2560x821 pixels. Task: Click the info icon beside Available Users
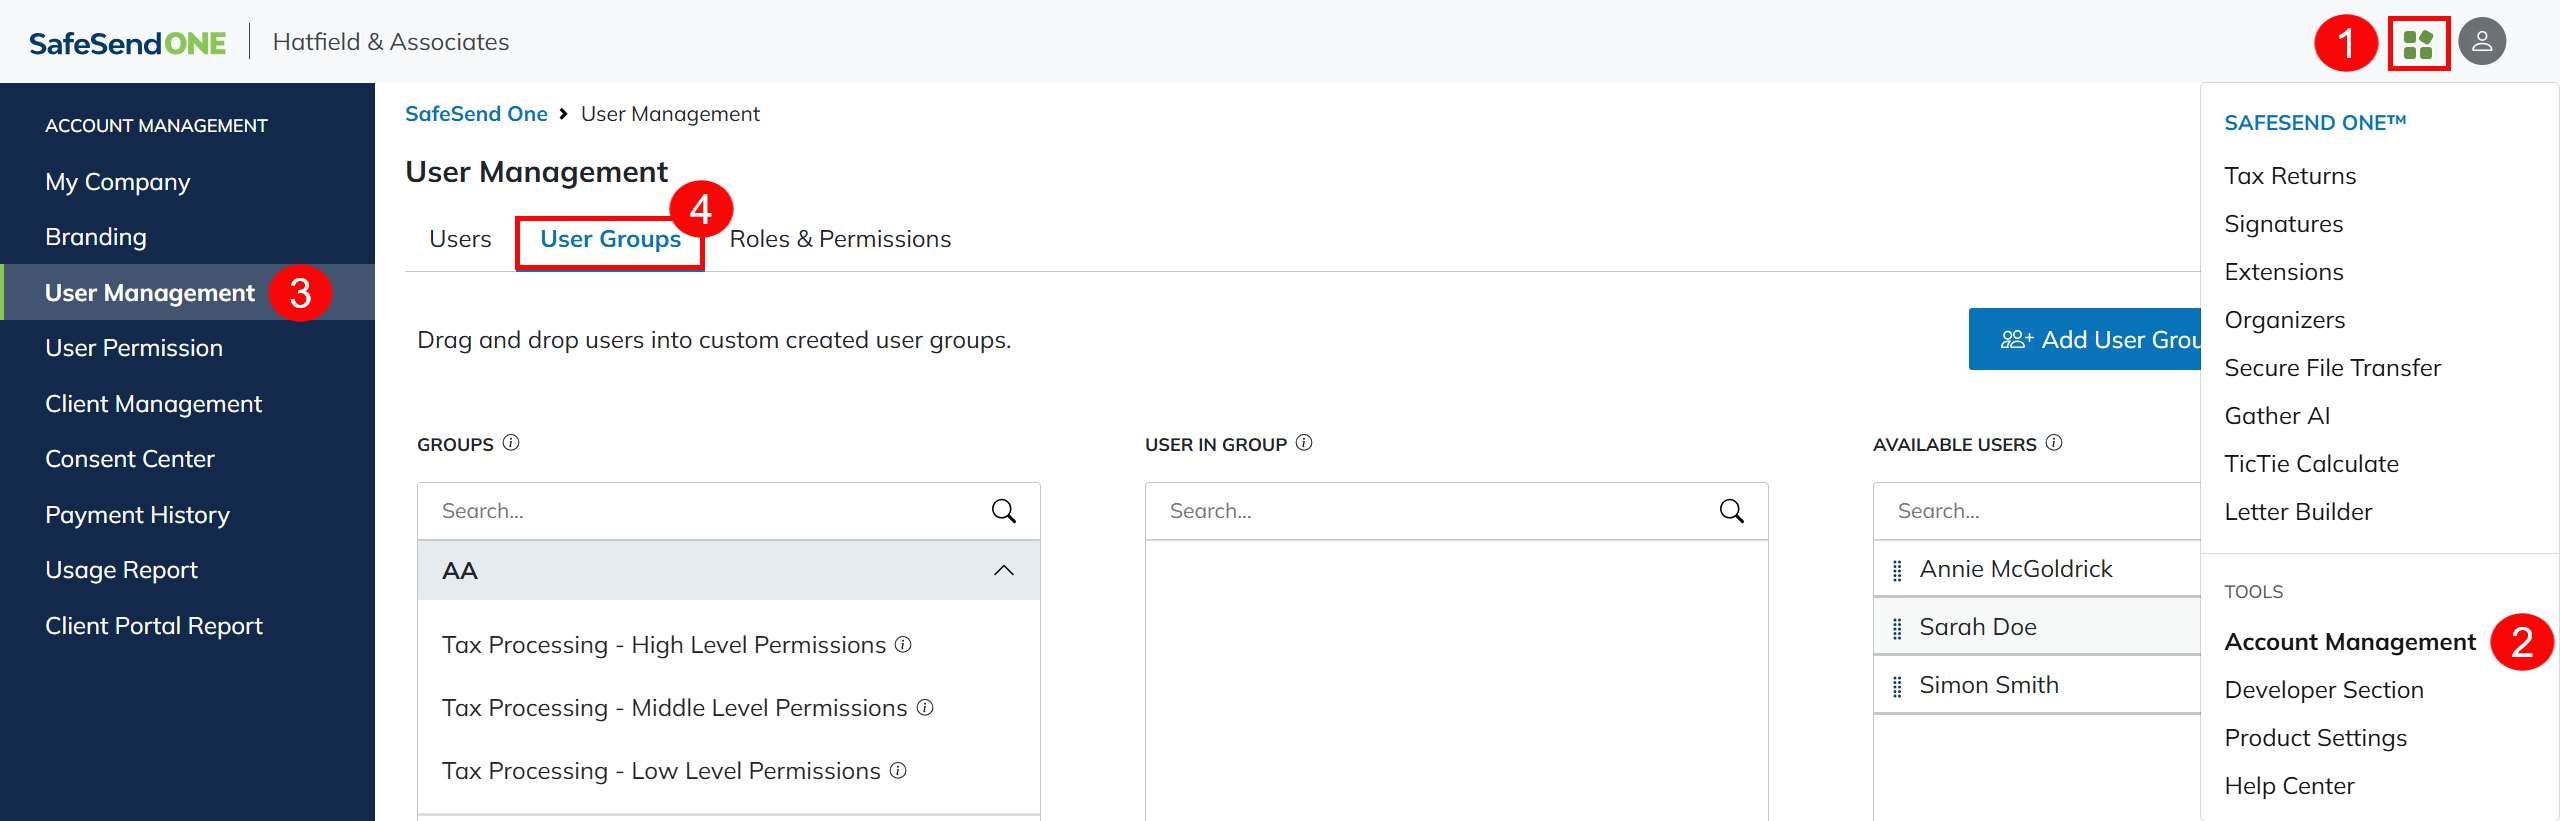click(2054, 443)
